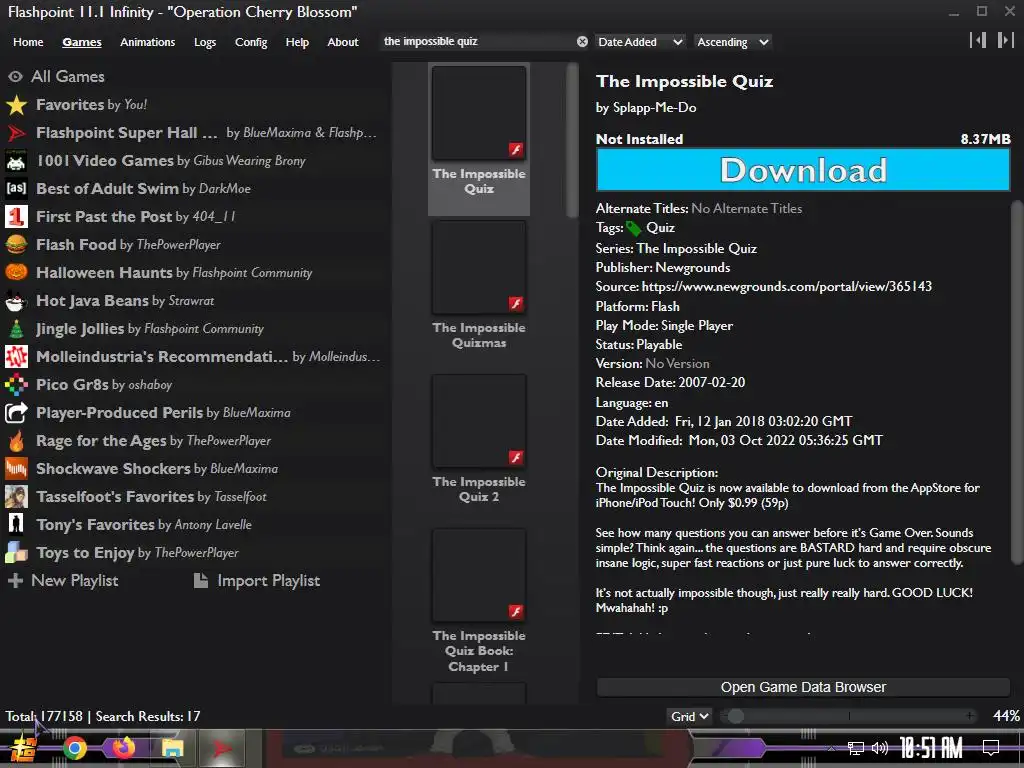Click the game list scrollbar
Screen dimensions: 1024x768
pos(573,140)
